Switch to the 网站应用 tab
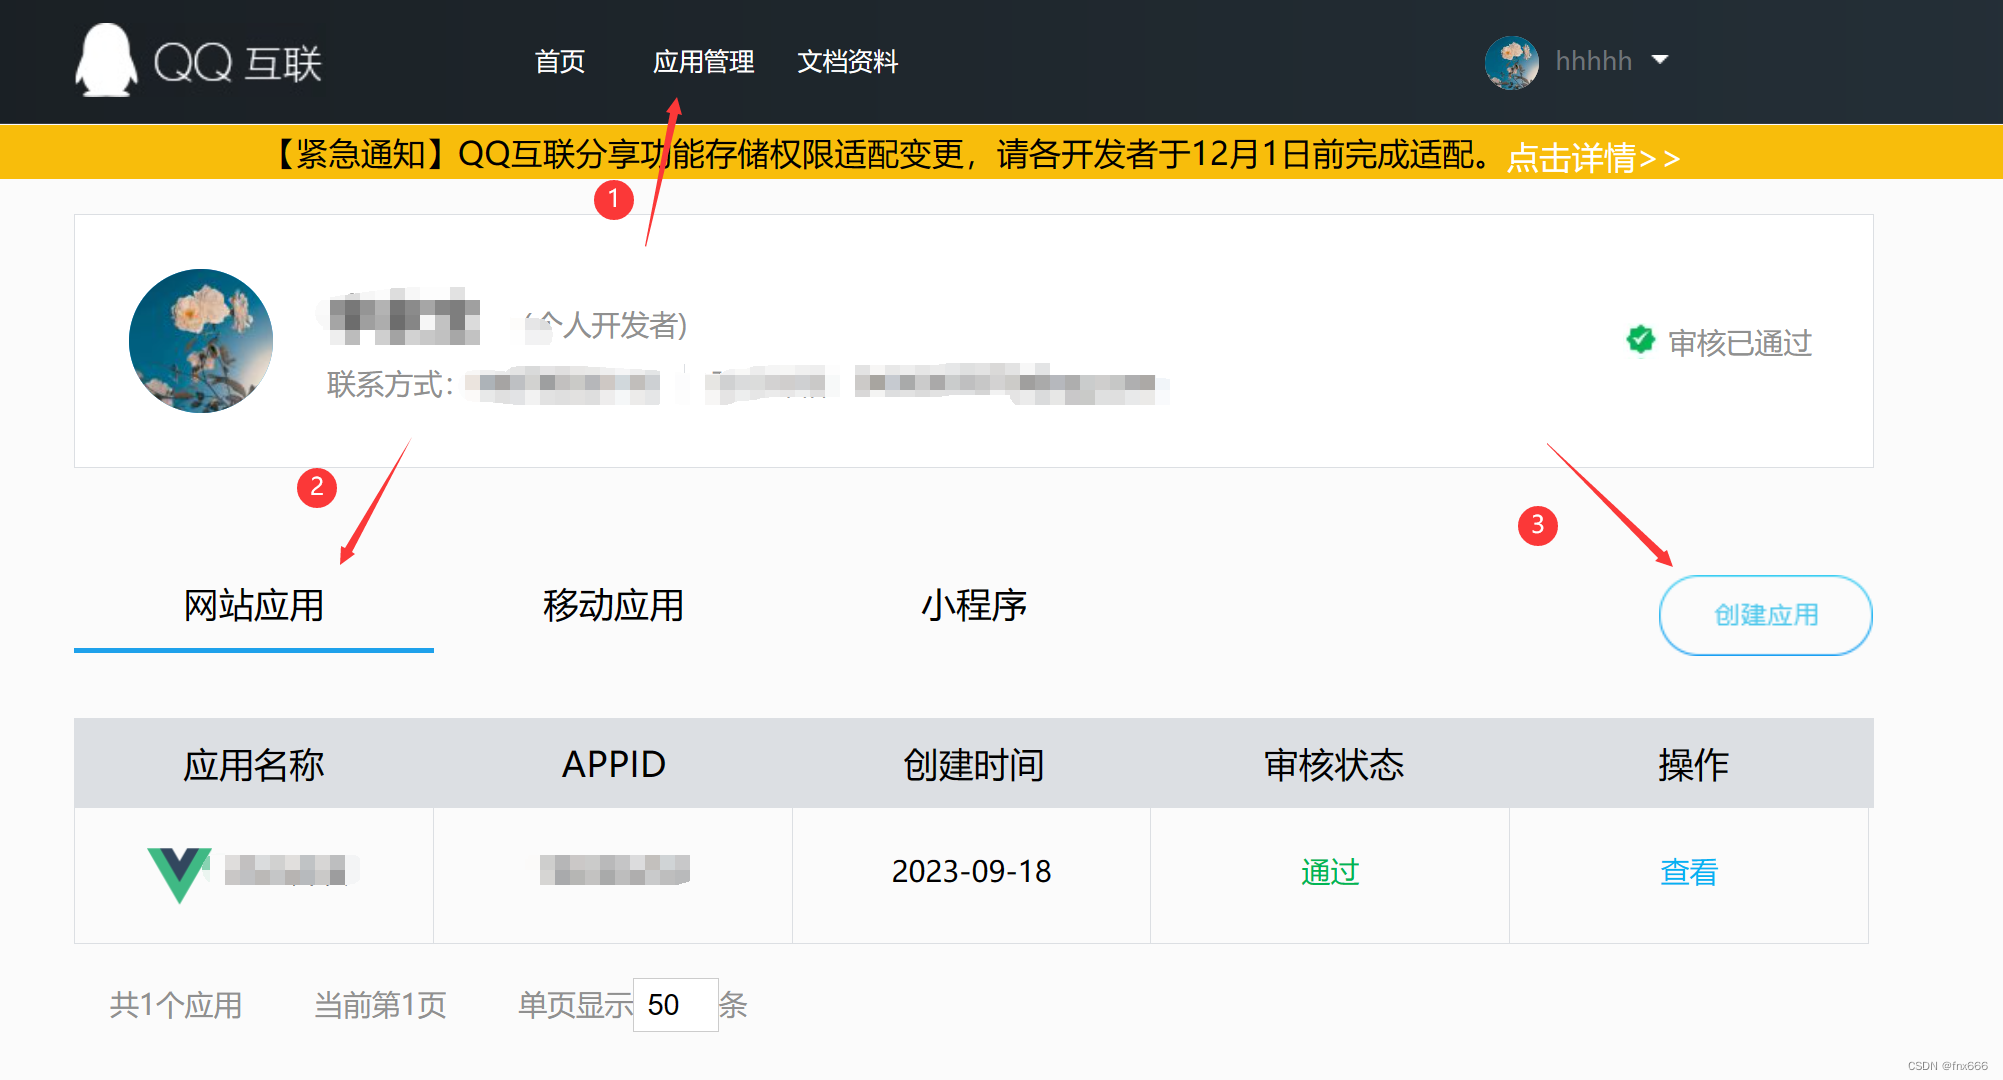Image resolution: width=2003 pixels, height=1080 pixels. (x=254, y=606)
